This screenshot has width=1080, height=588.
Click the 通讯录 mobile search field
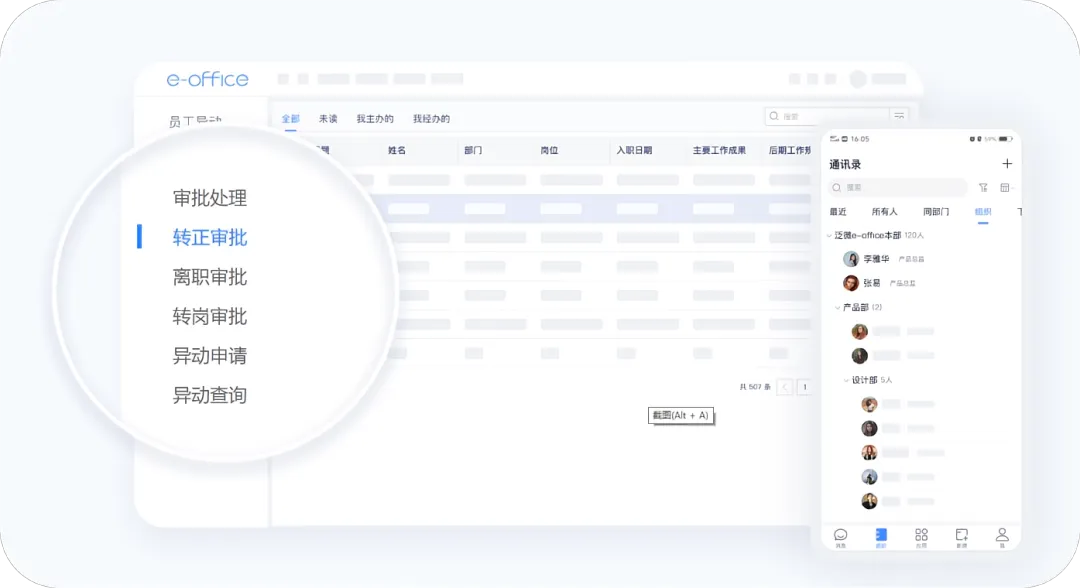click(897, 187)
